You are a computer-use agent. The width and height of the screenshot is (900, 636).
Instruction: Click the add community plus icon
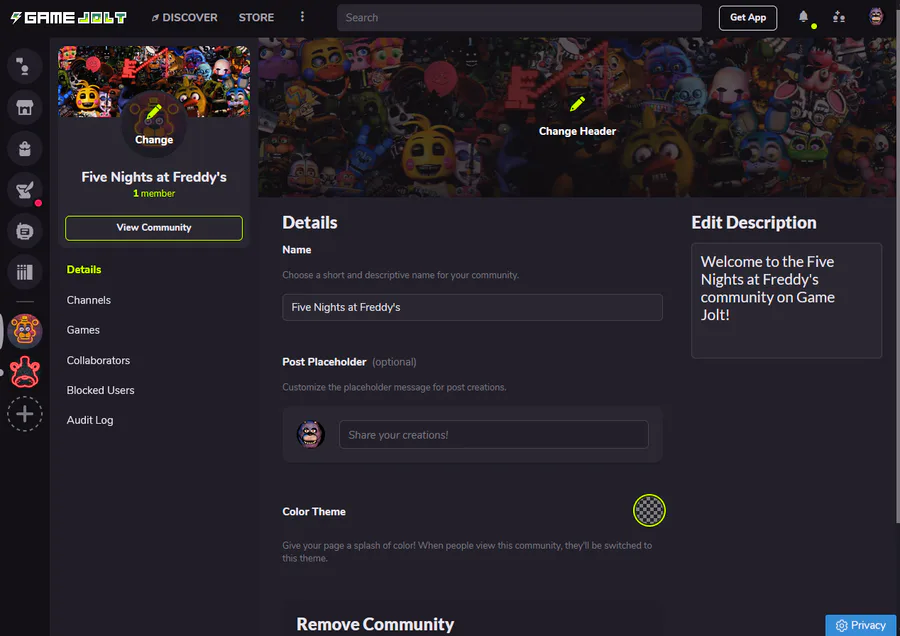[x=25, y=414]
